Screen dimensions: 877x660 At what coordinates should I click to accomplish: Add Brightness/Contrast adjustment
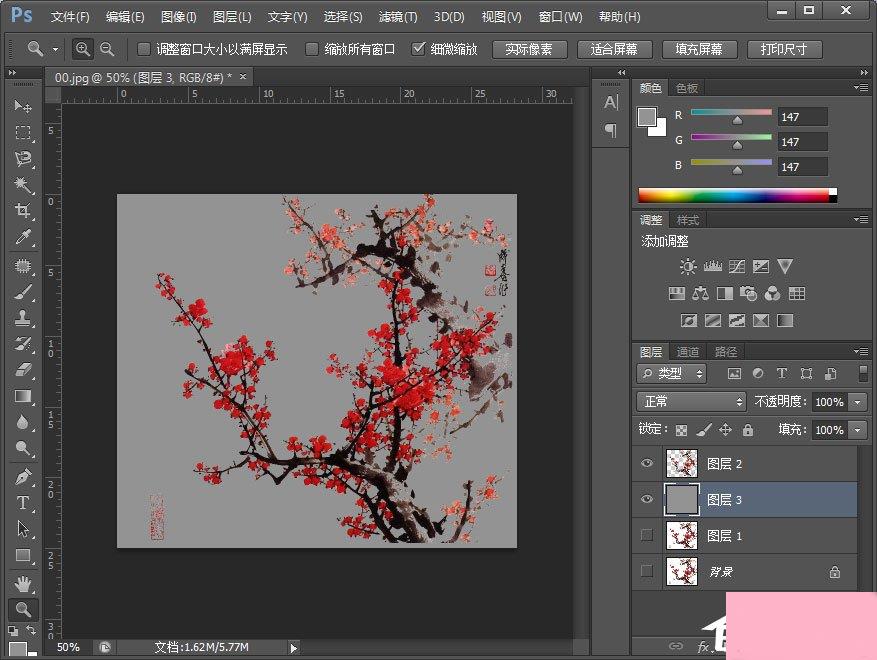coord(688,266)
